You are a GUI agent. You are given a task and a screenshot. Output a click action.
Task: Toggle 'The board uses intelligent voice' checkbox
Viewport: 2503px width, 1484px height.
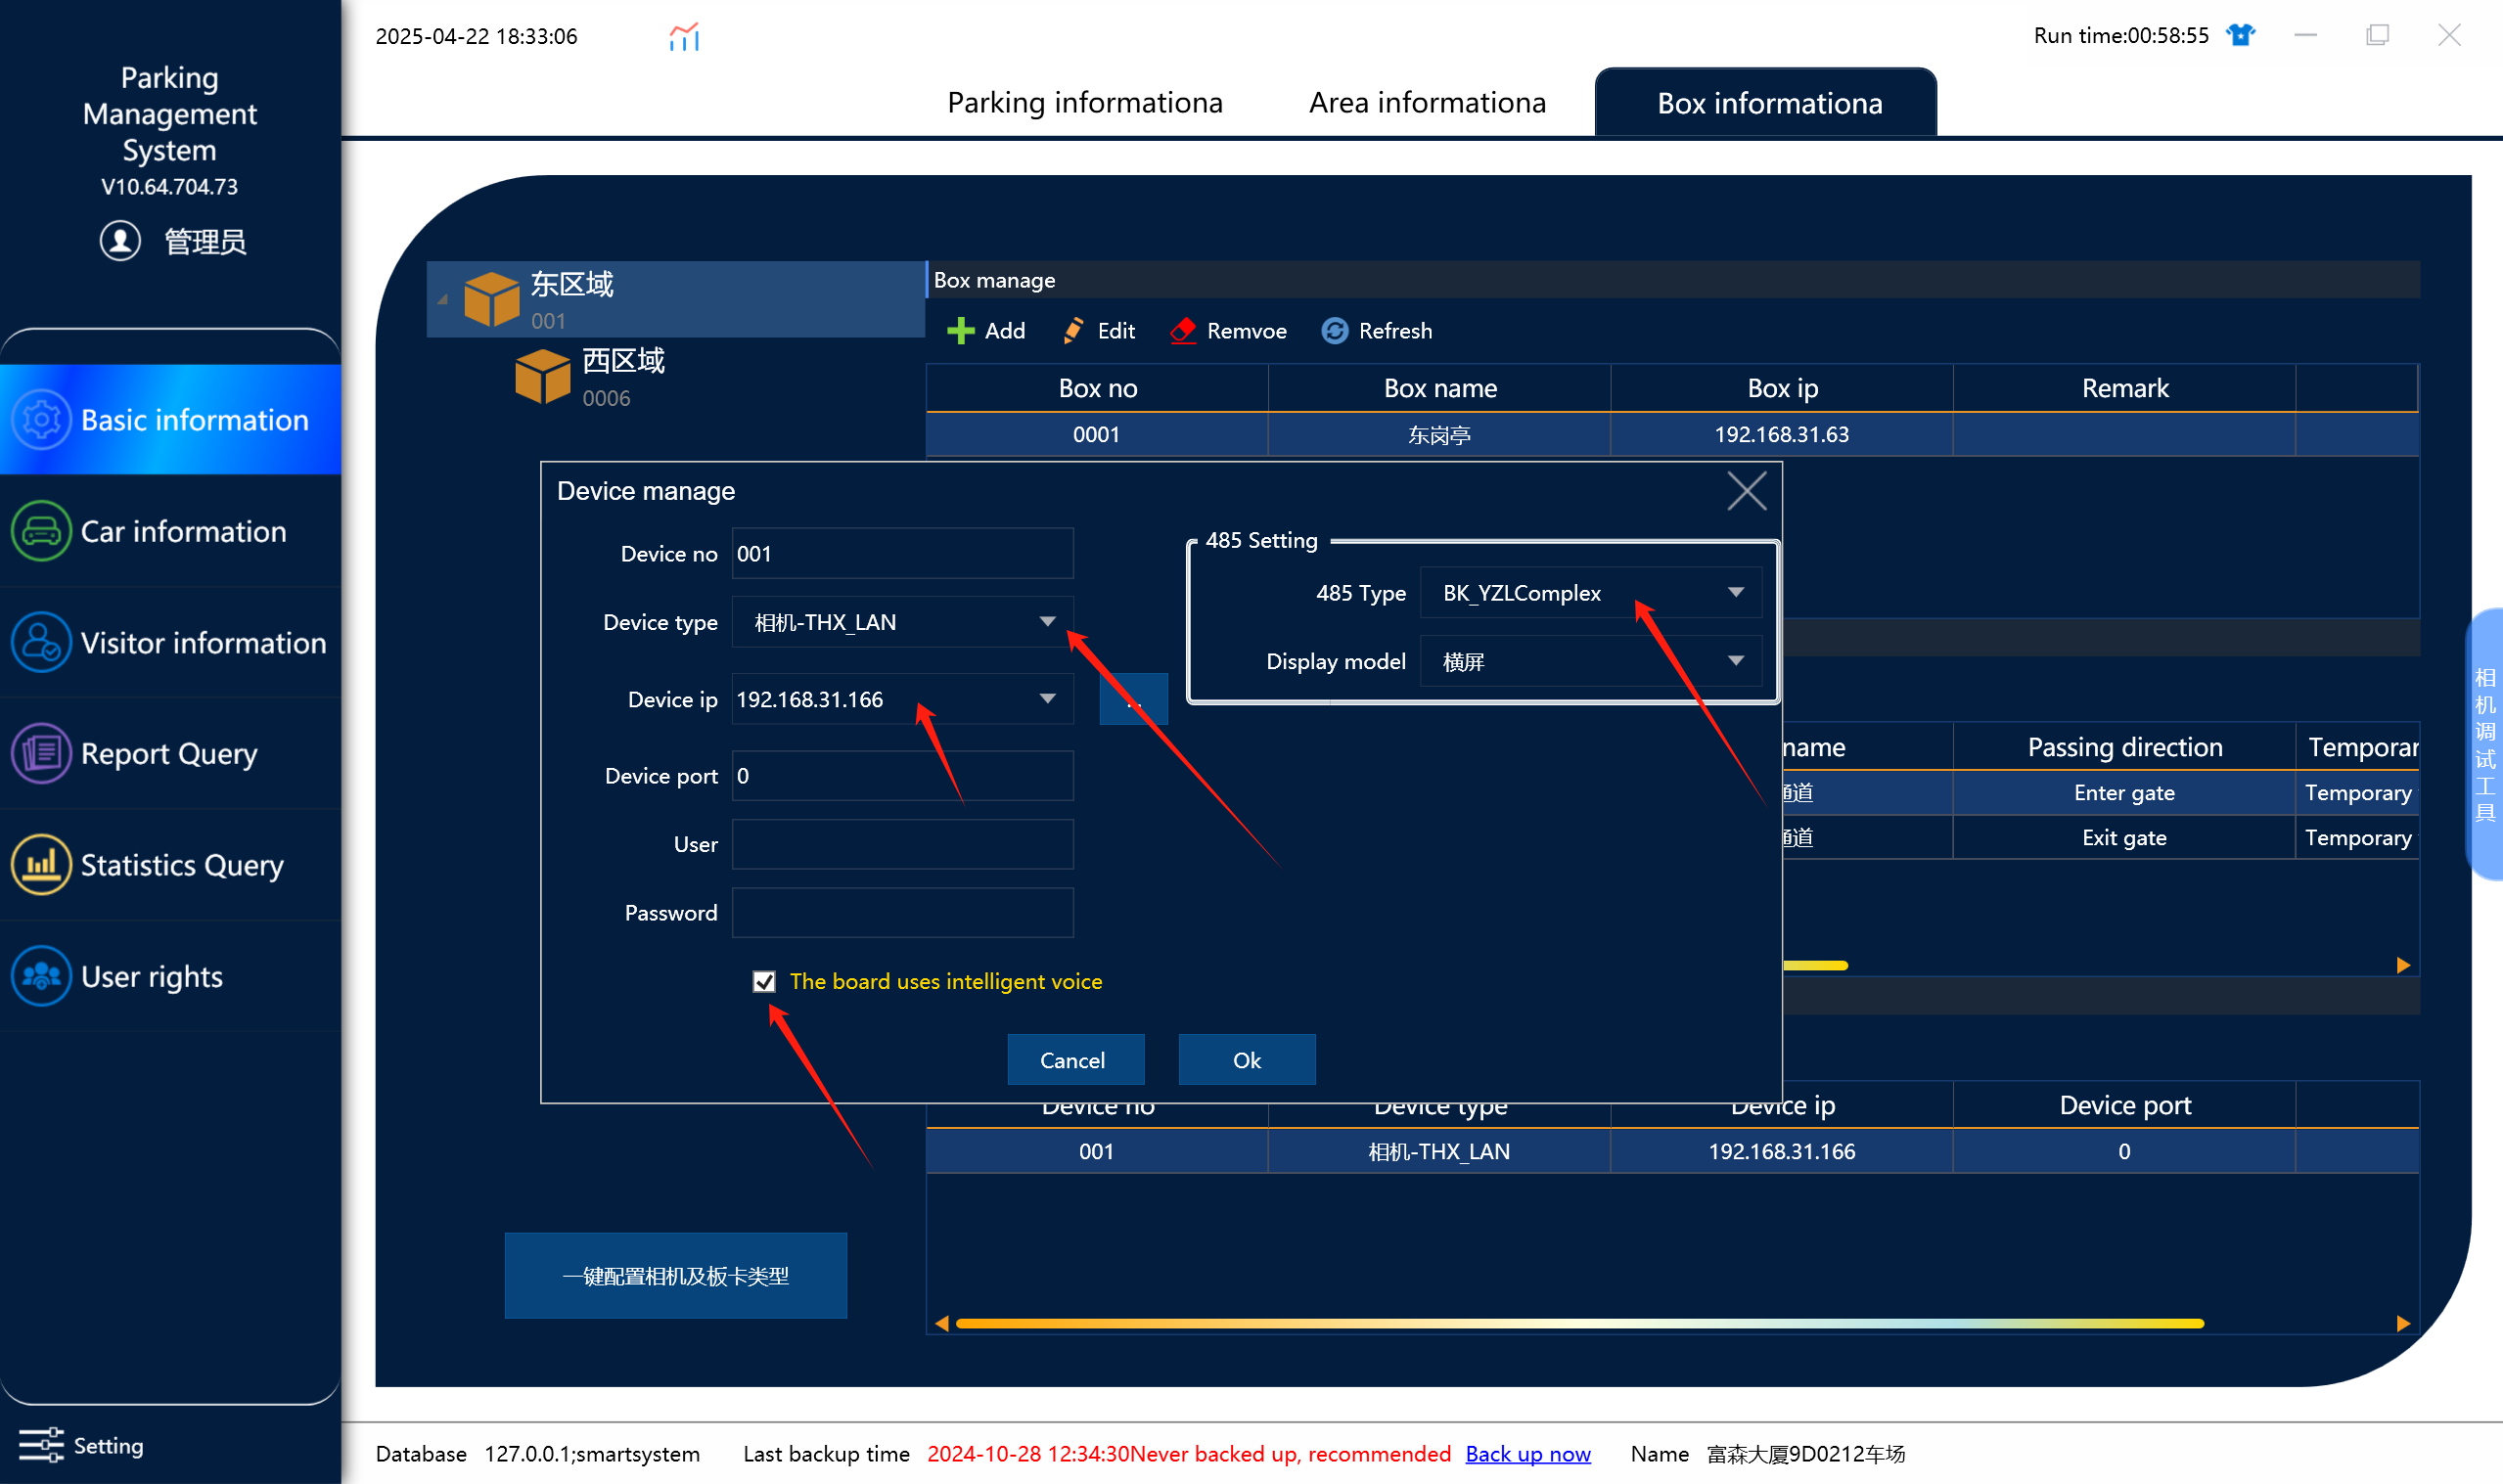764,982
